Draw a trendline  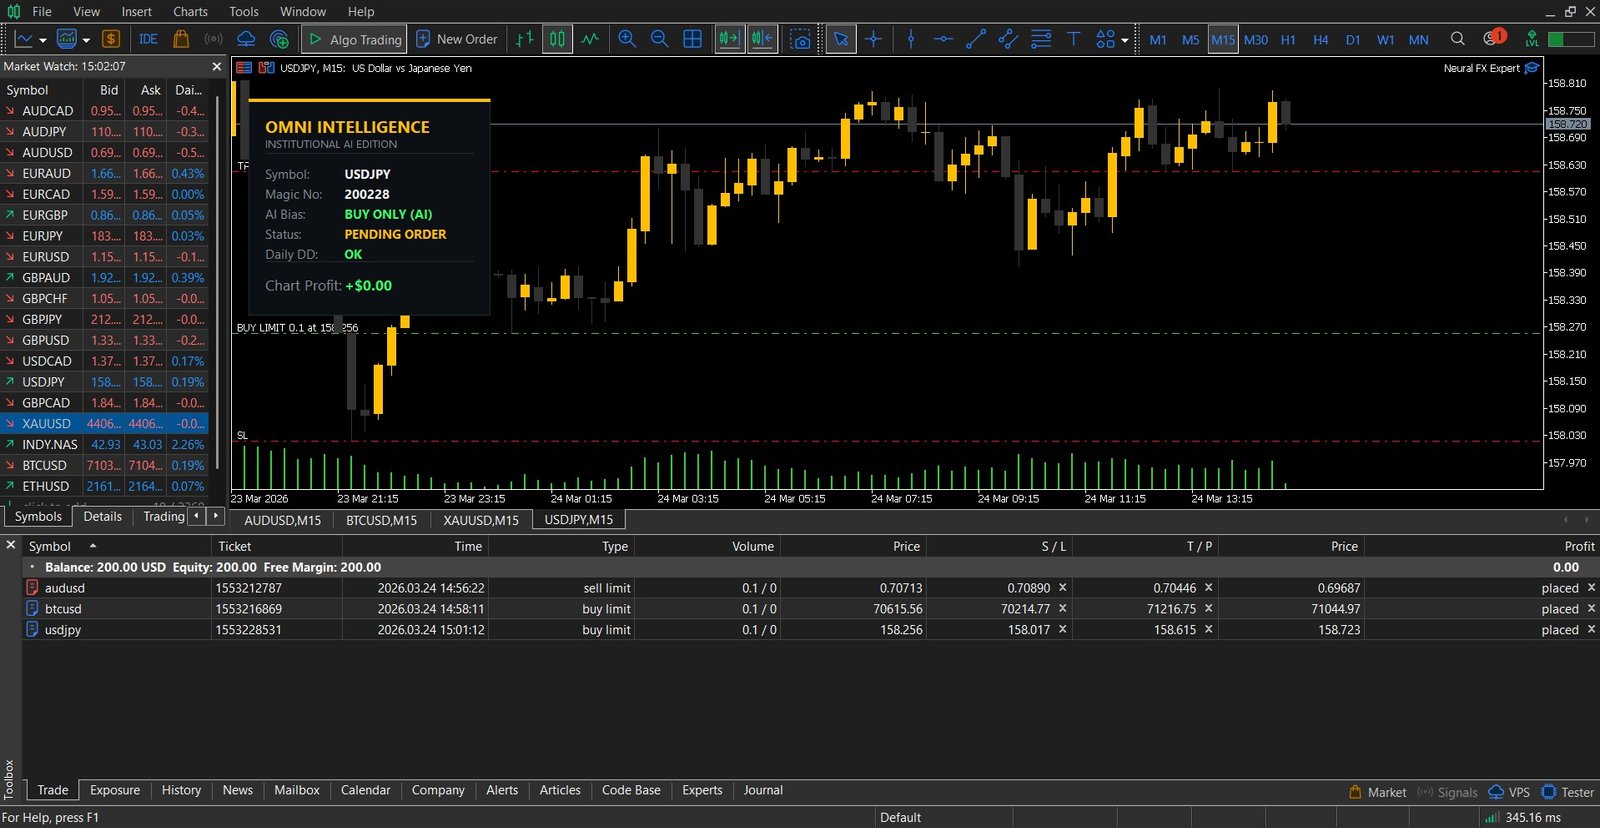pyautogui.click(x=976, y=39)
